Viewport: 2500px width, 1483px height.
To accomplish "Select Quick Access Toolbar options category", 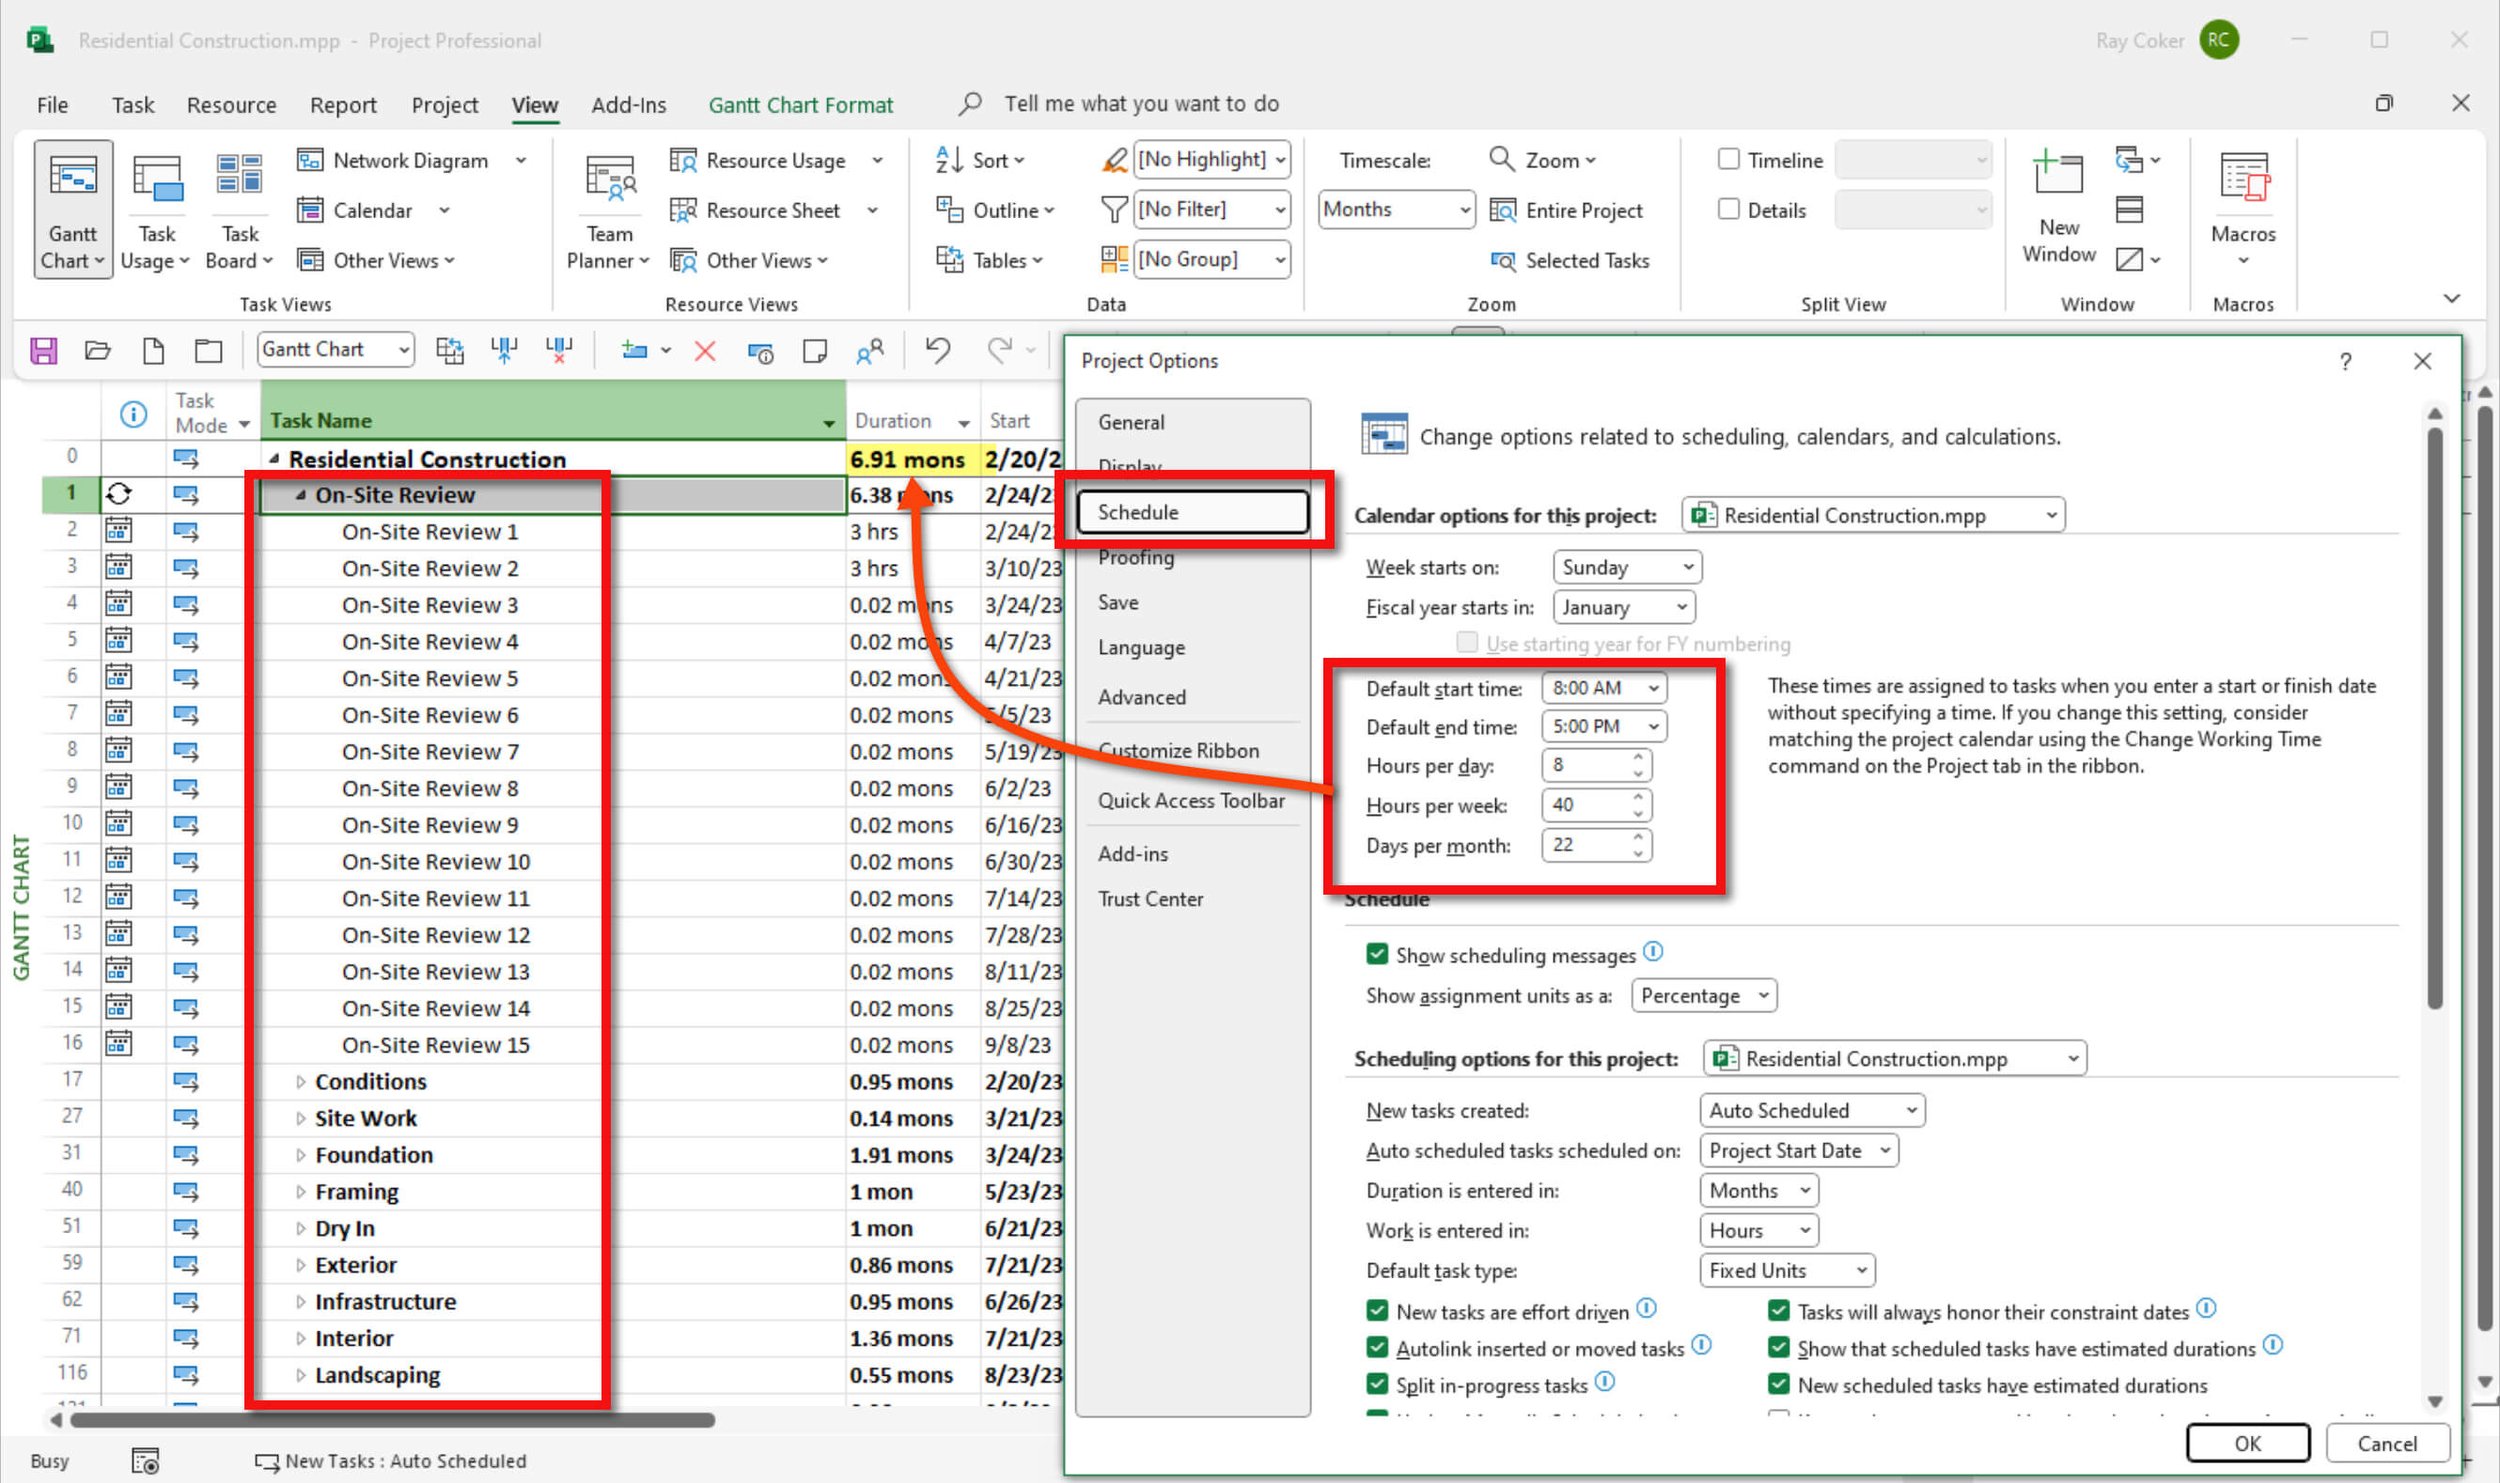I will (x=1191, y=801).
